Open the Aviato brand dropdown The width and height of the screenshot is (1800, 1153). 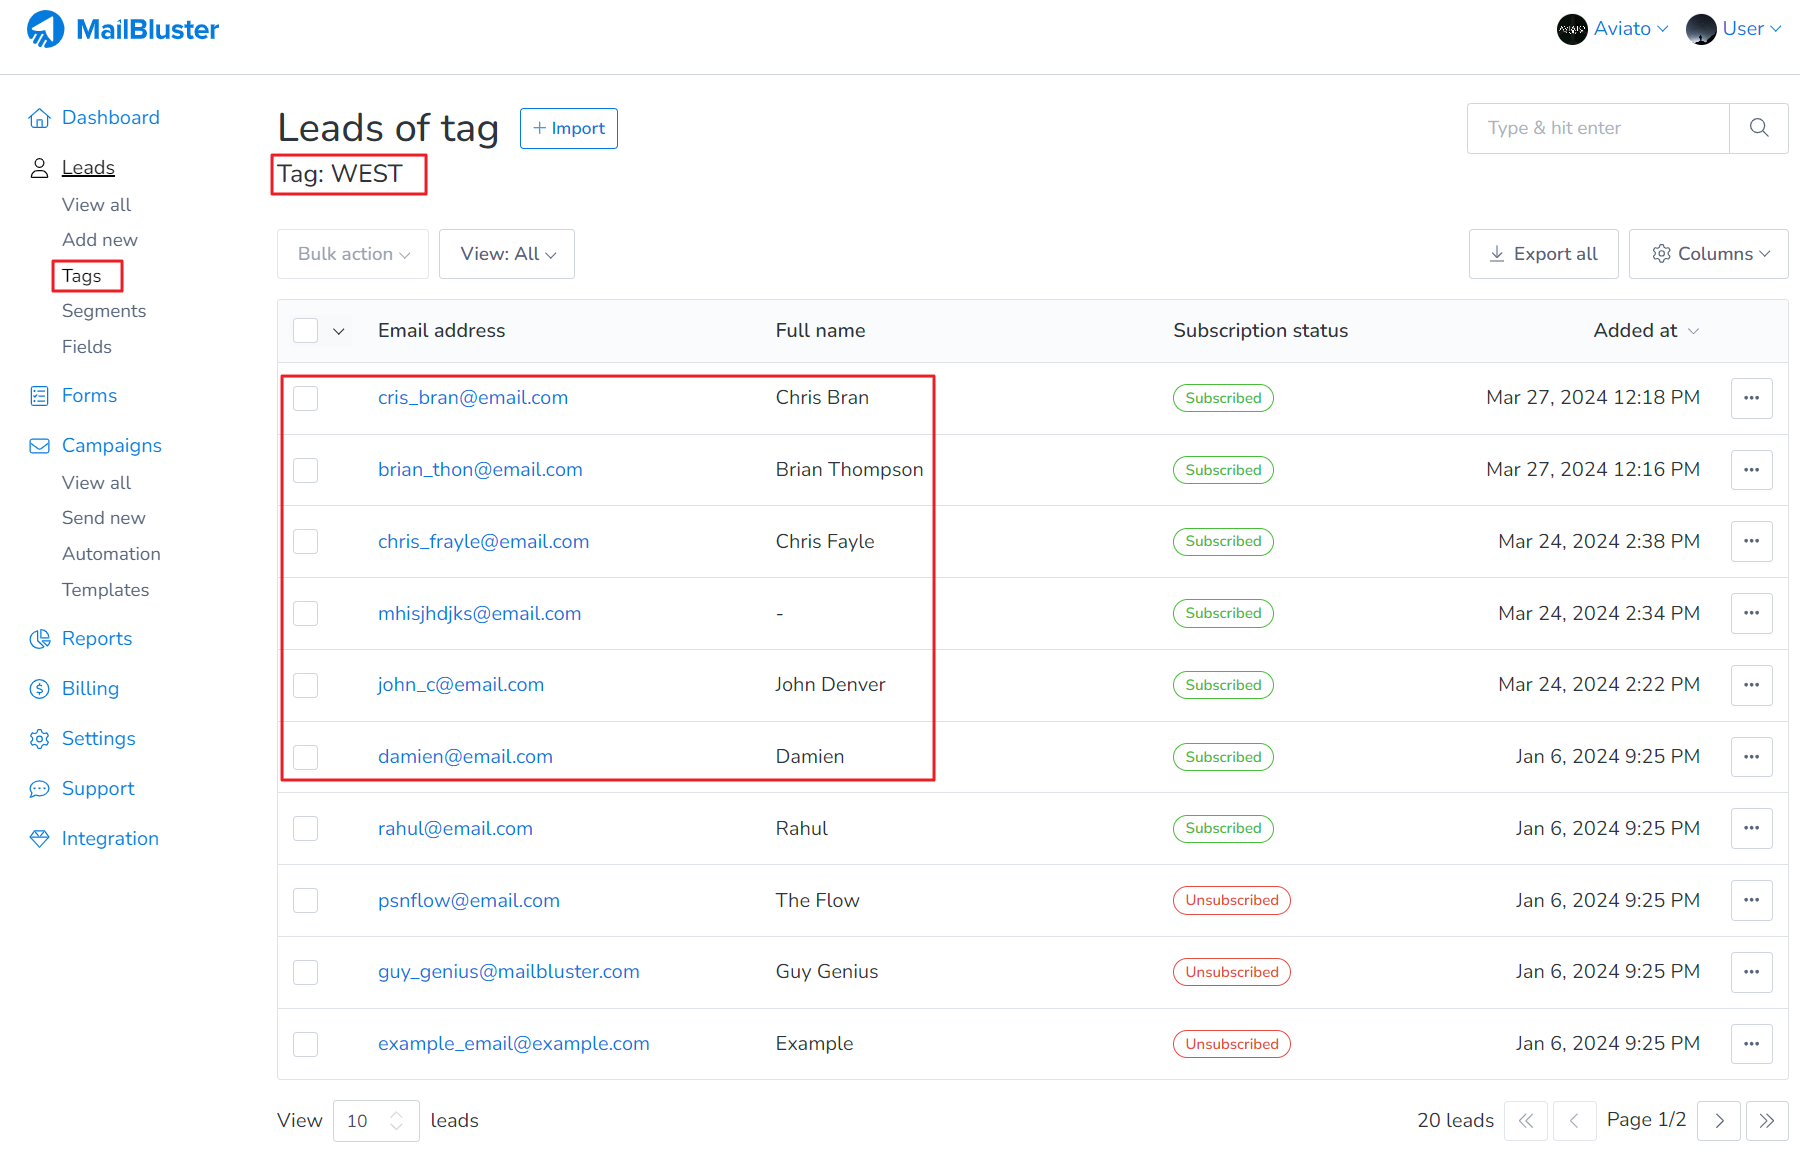pos(1613,29)
